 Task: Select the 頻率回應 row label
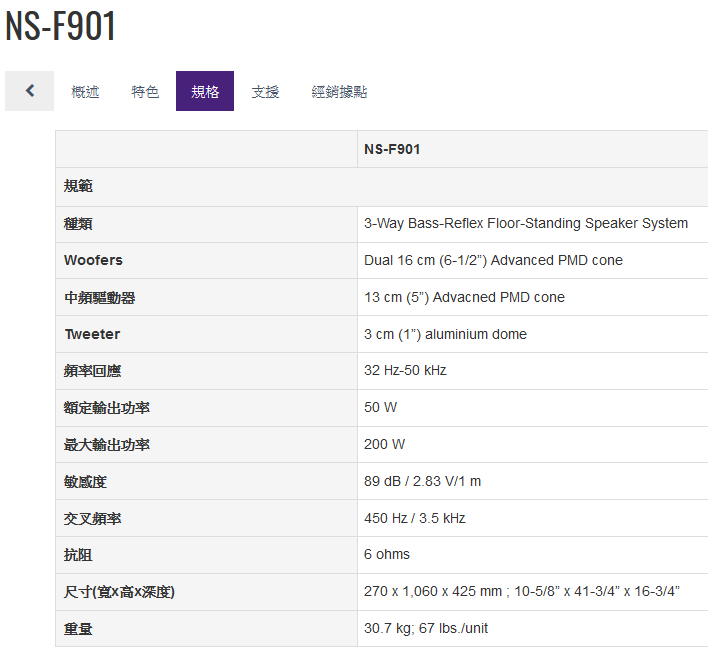tap(92, 371)
